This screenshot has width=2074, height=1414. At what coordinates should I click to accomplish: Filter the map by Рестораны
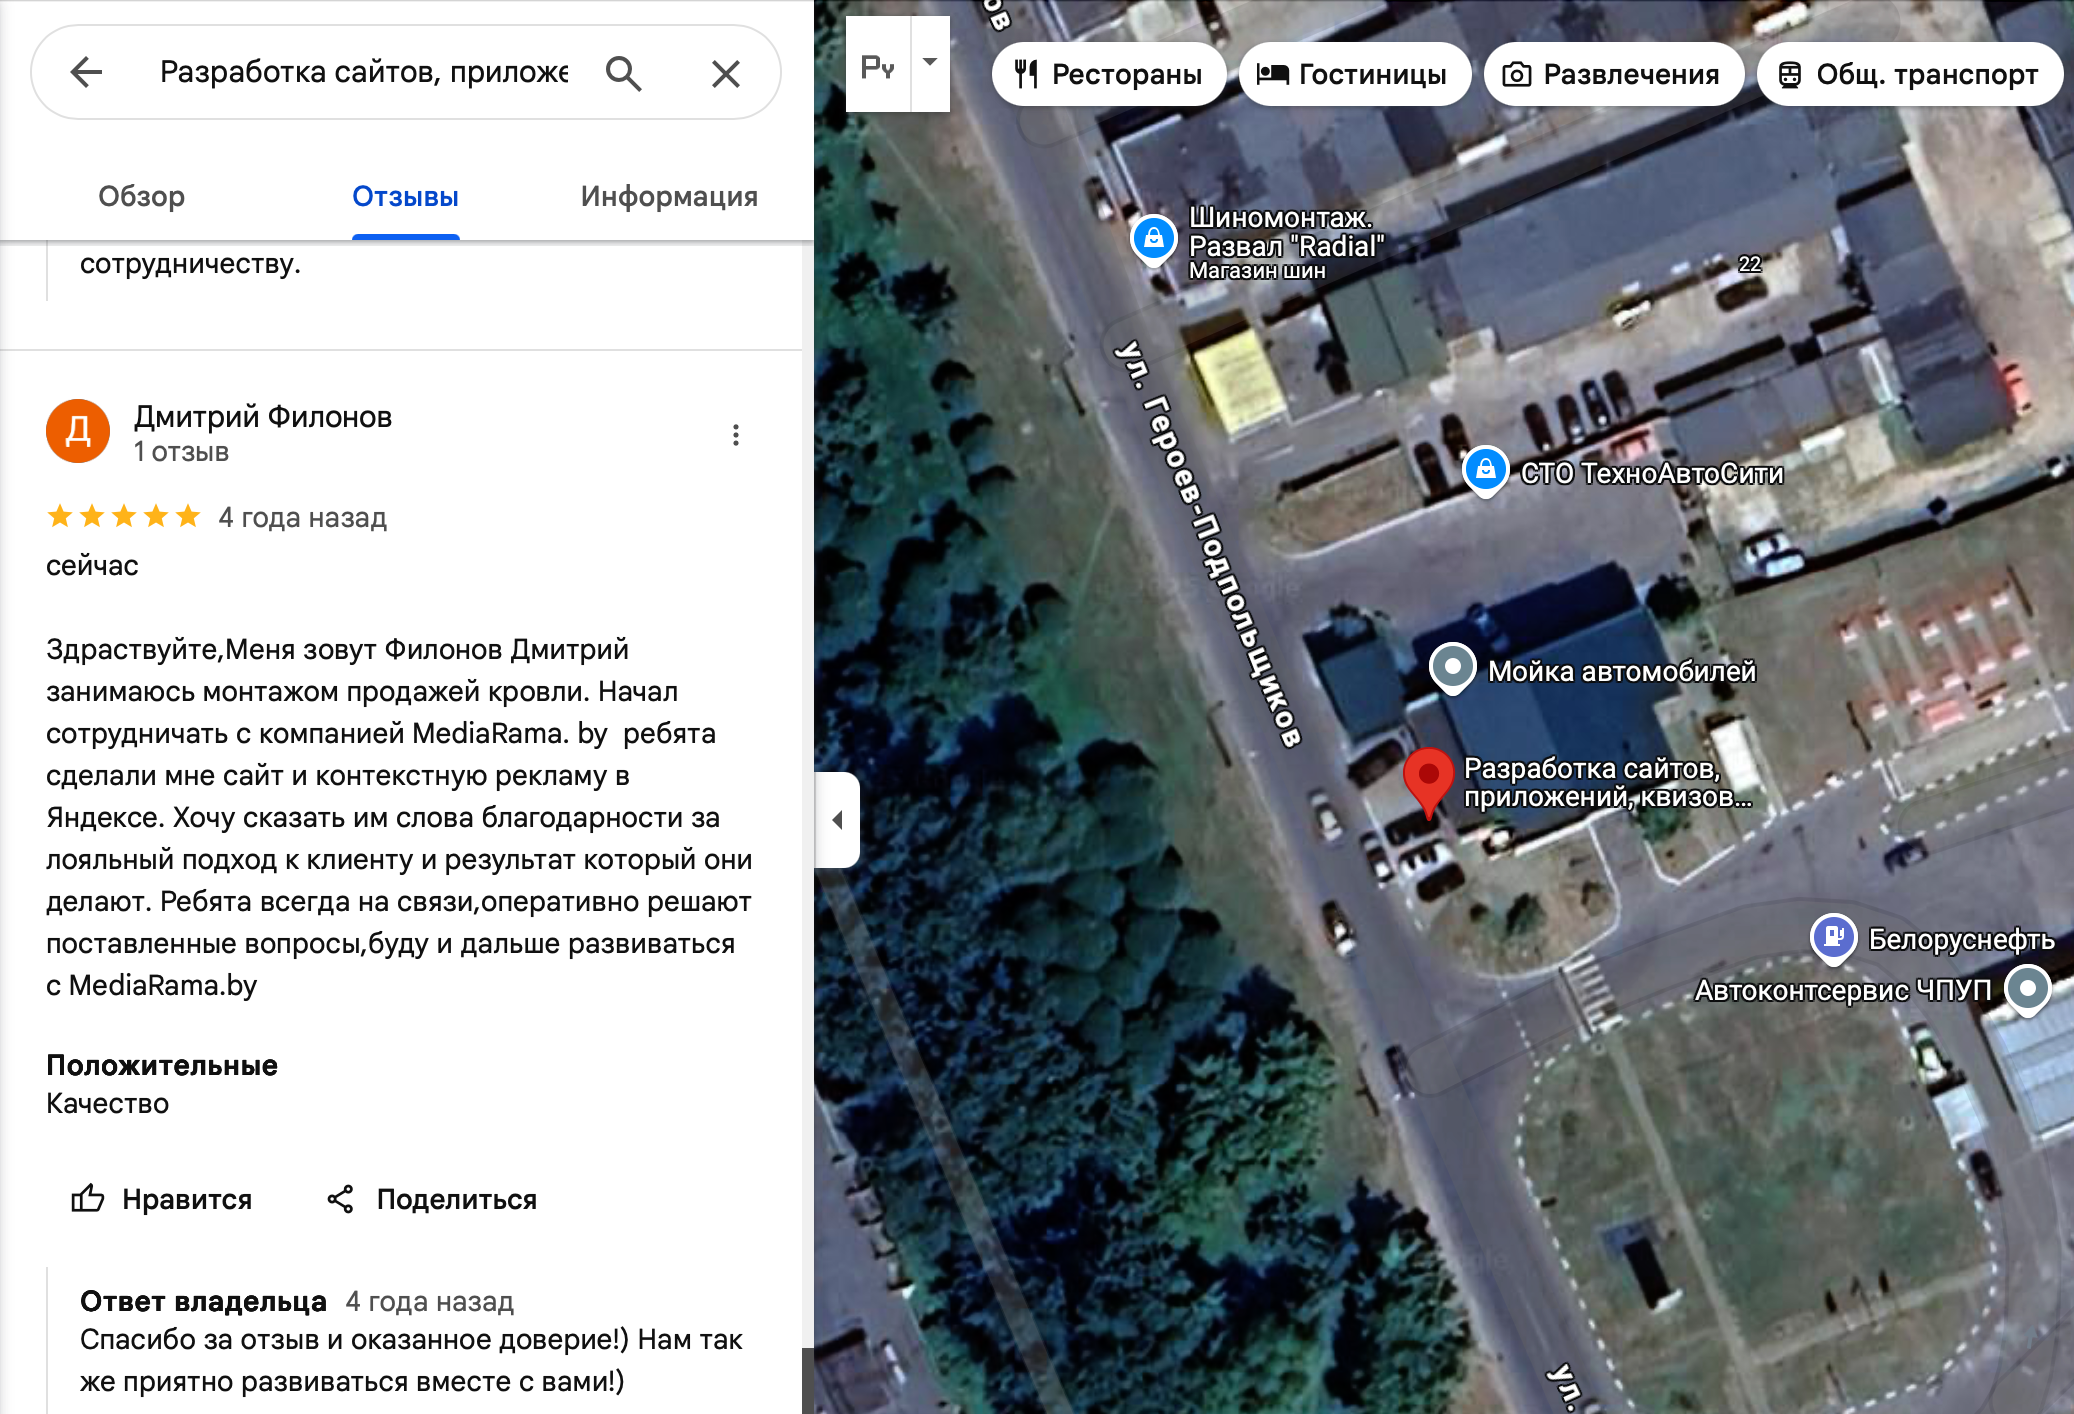coord(1108,74)
